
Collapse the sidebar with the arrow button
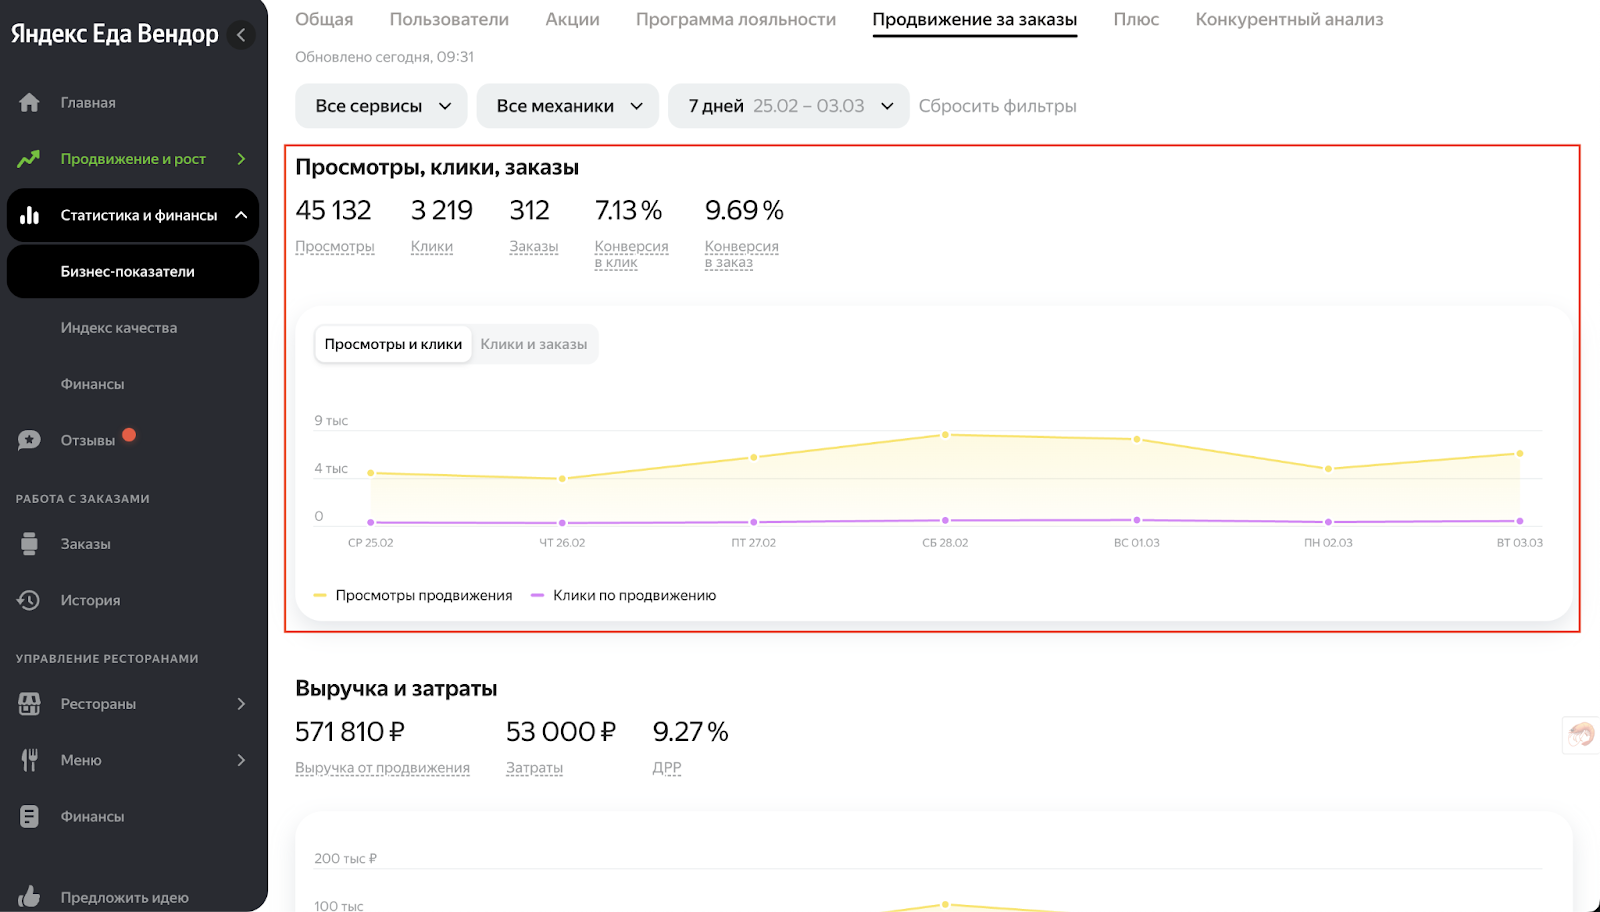tap(241, 35)
